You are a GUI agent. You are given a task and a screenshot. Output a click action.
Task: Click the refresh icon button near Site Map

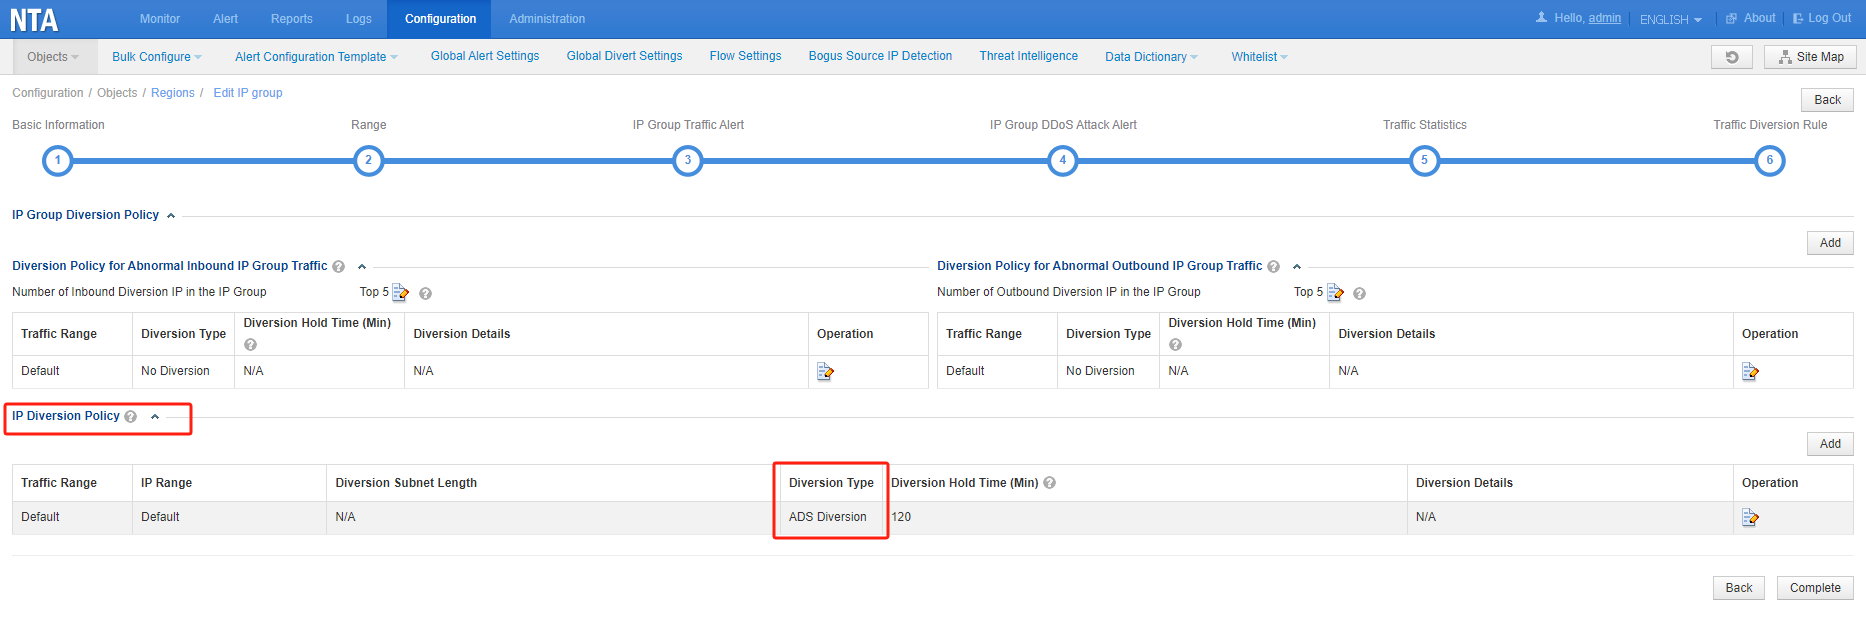(x=1732, y=57)
